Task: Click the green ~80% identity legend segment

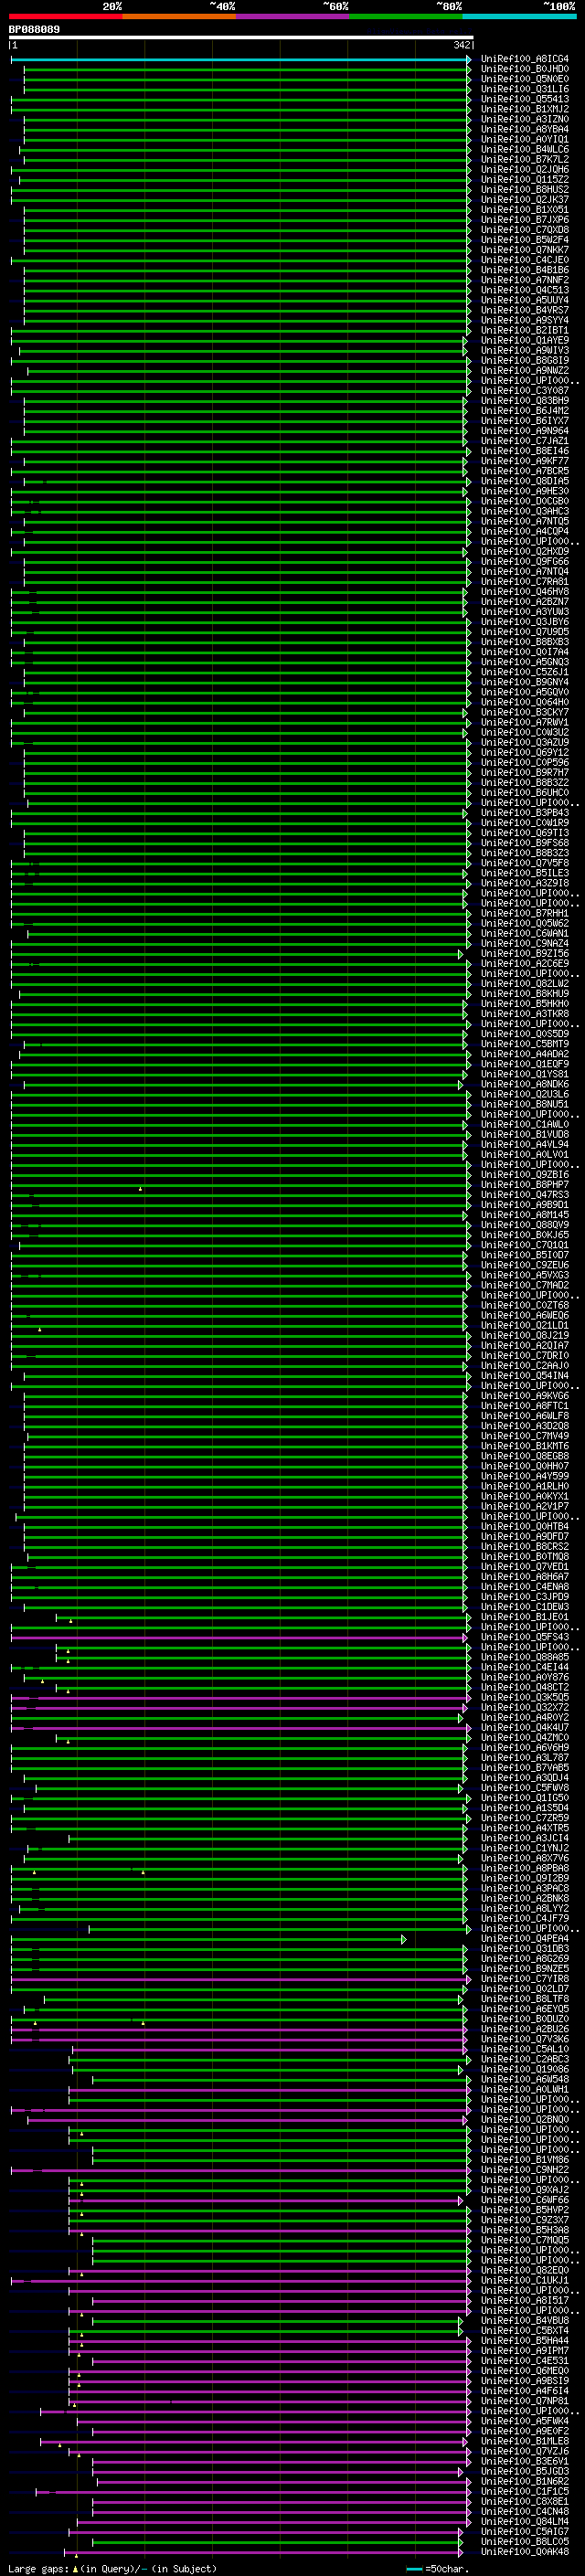Action: pyautogui.click(x=406, y=16)
